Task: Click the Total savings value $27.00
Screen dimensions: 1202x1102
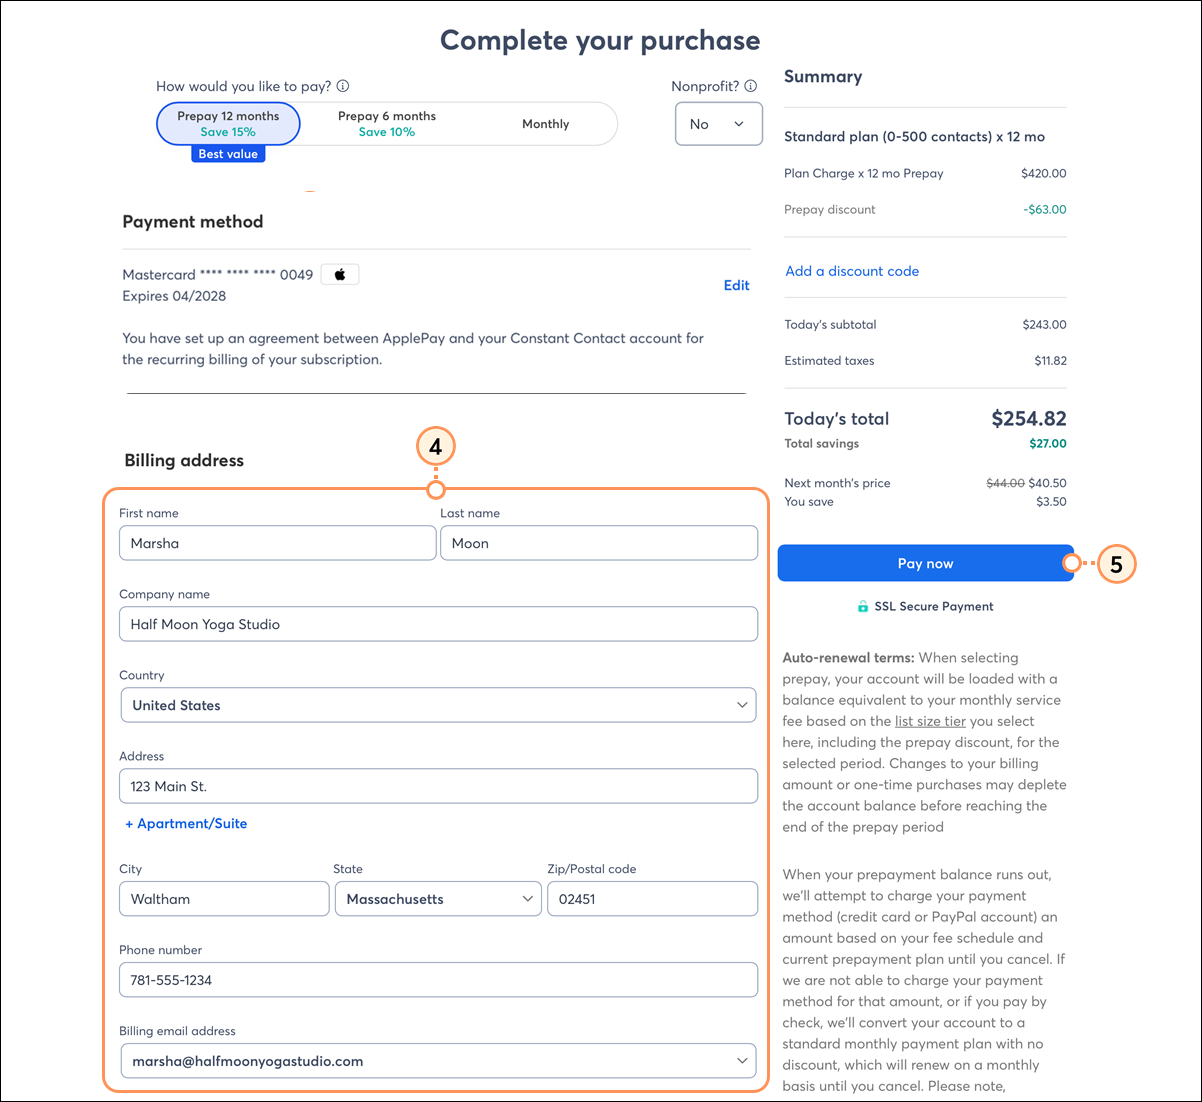Action: (x=1048, y=444)
